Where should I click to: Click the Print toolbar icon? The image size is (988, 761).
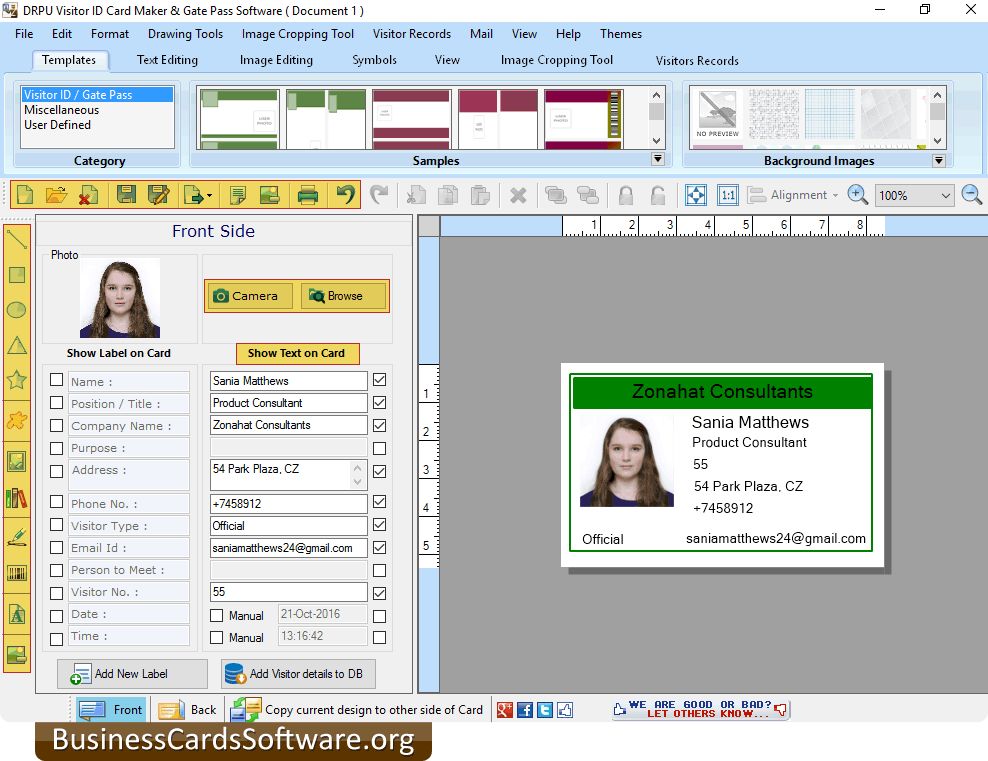coord(307,195)
